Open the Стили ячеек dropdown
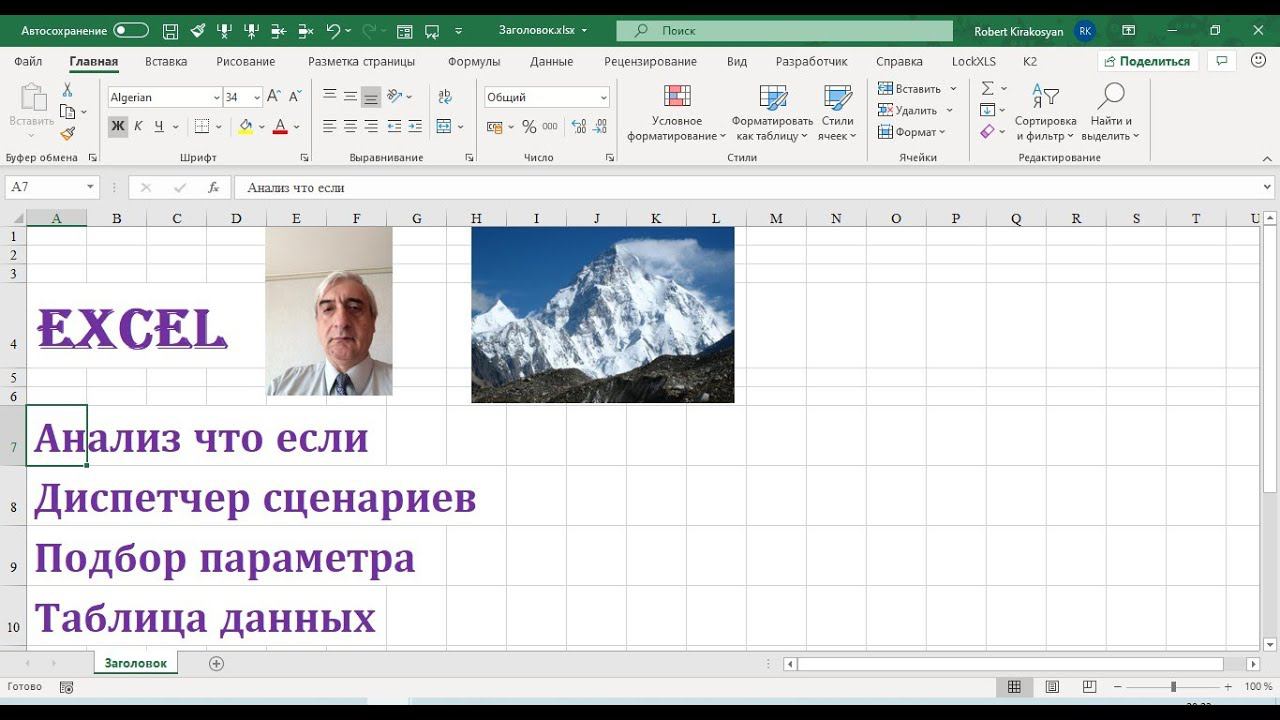Viewport: 1280px width, 720px height. (838, 112)
